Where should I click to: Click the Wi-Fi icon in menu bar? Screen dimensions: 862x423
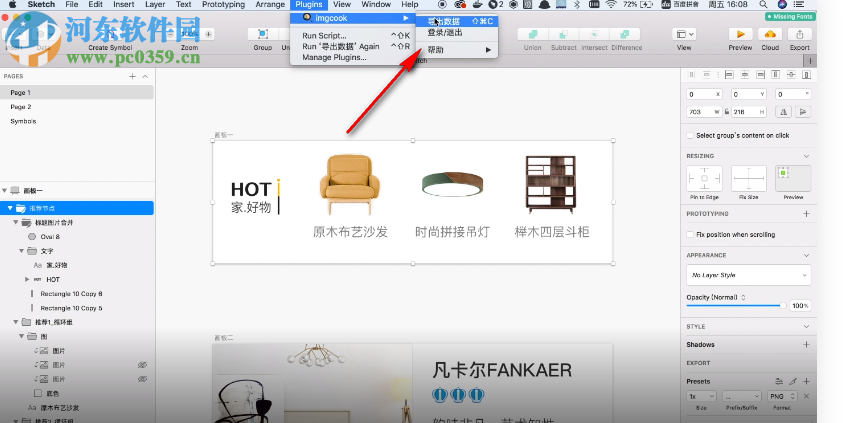610,4
